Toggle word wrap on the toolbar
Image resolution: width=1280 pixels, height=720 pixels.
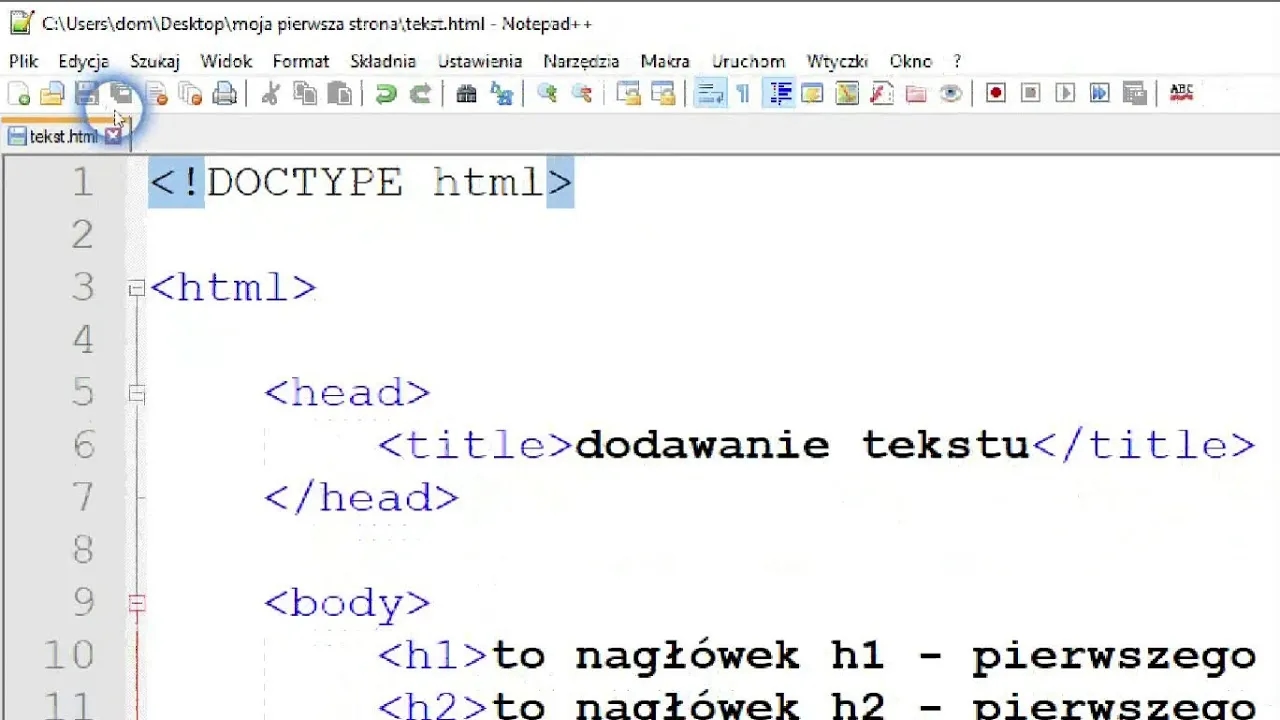(x=710, y=93)
